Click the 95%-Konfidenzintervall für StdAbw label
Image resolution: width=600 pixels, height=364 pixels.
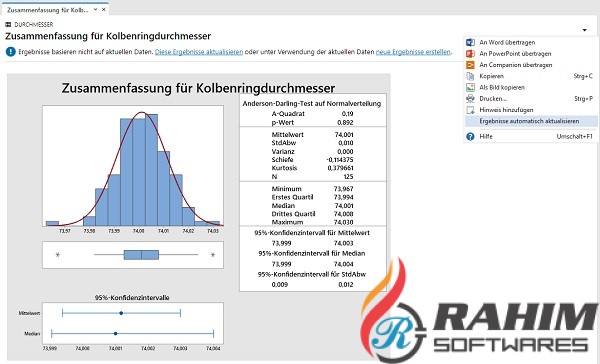coord(312,274)
